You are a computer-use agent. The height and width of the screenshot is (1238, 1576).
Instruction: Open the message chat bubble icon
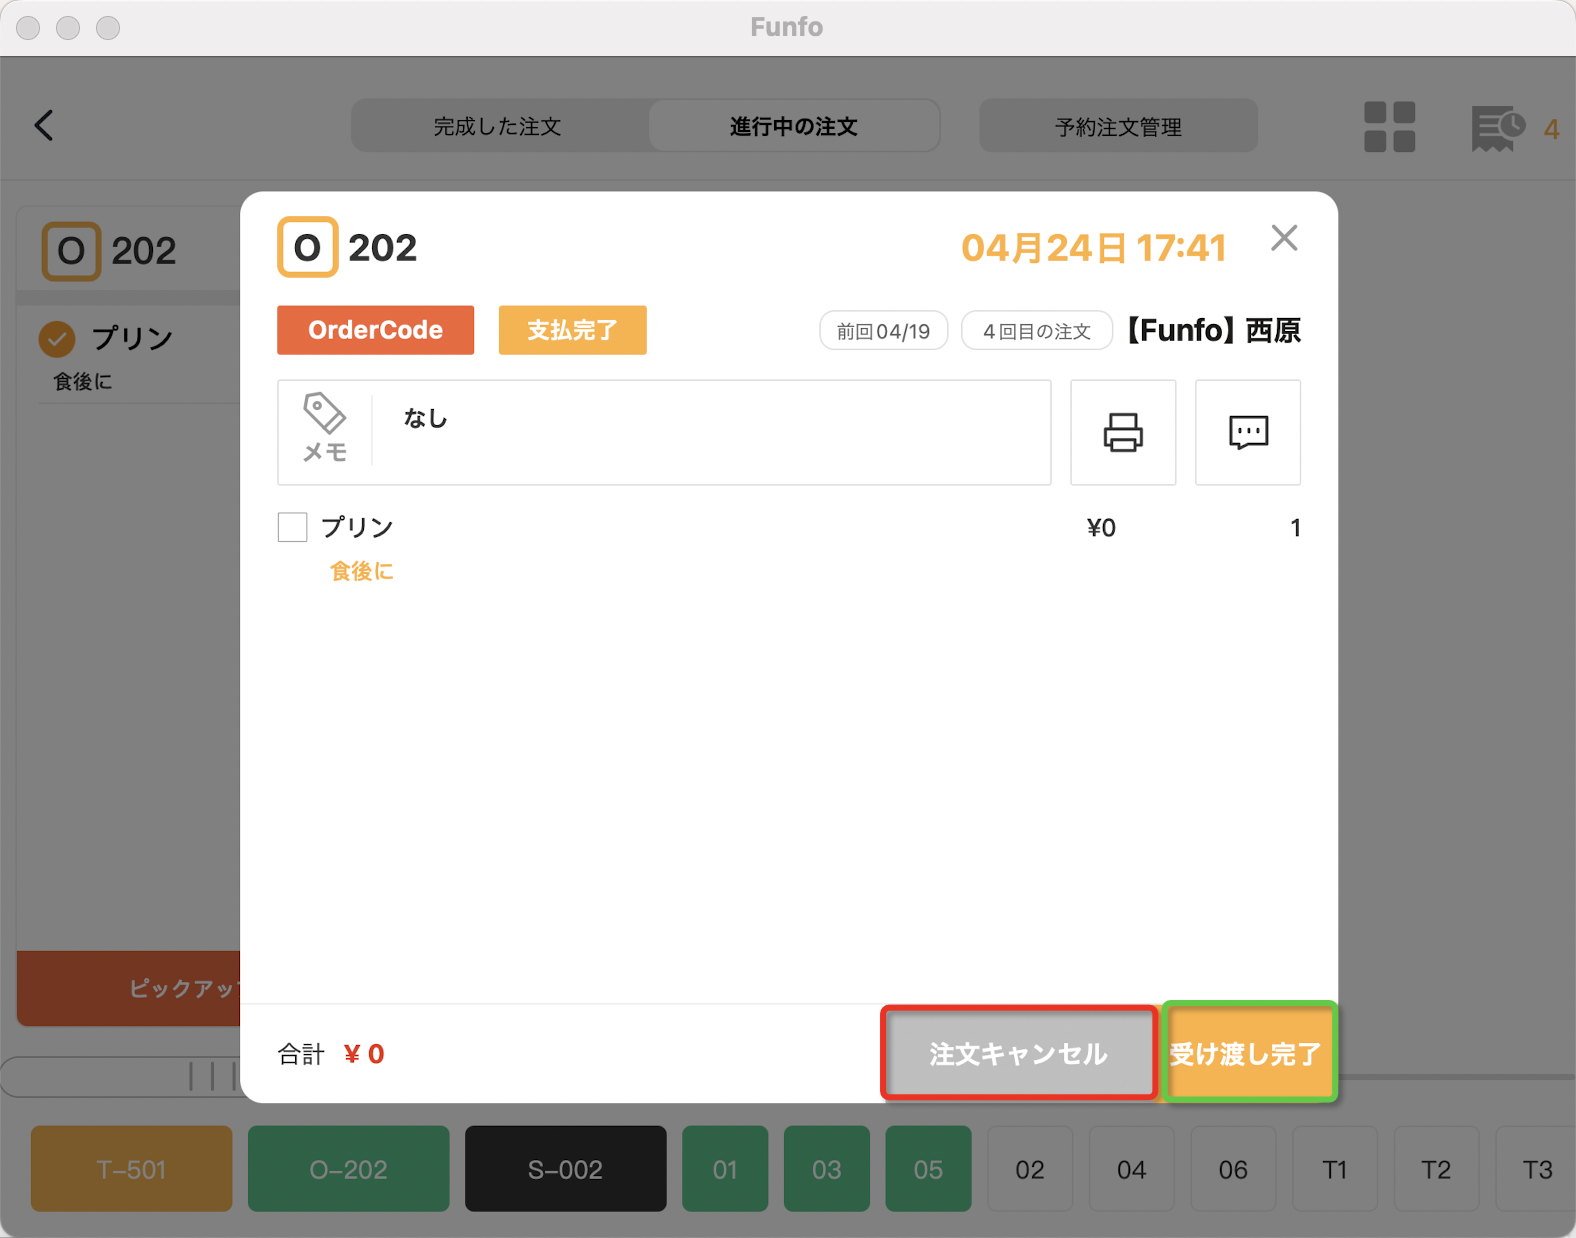[x=1248, y=432]
